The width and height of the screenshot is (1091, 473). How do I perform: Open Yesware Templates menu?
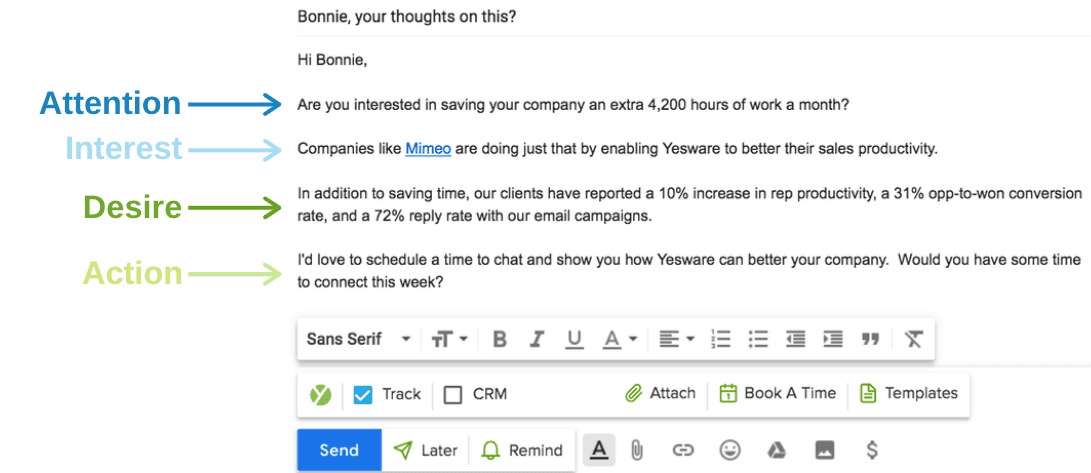coord(908,394)
